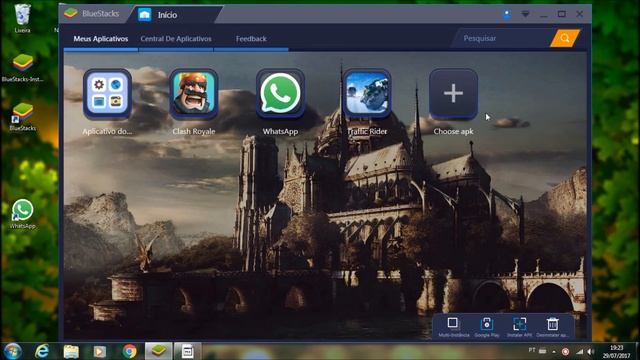Image resolution: width=640 pixels, height=360 pixels.
Task: Click the orange search button
Action: pyautogui.click(x=565, y=38)
